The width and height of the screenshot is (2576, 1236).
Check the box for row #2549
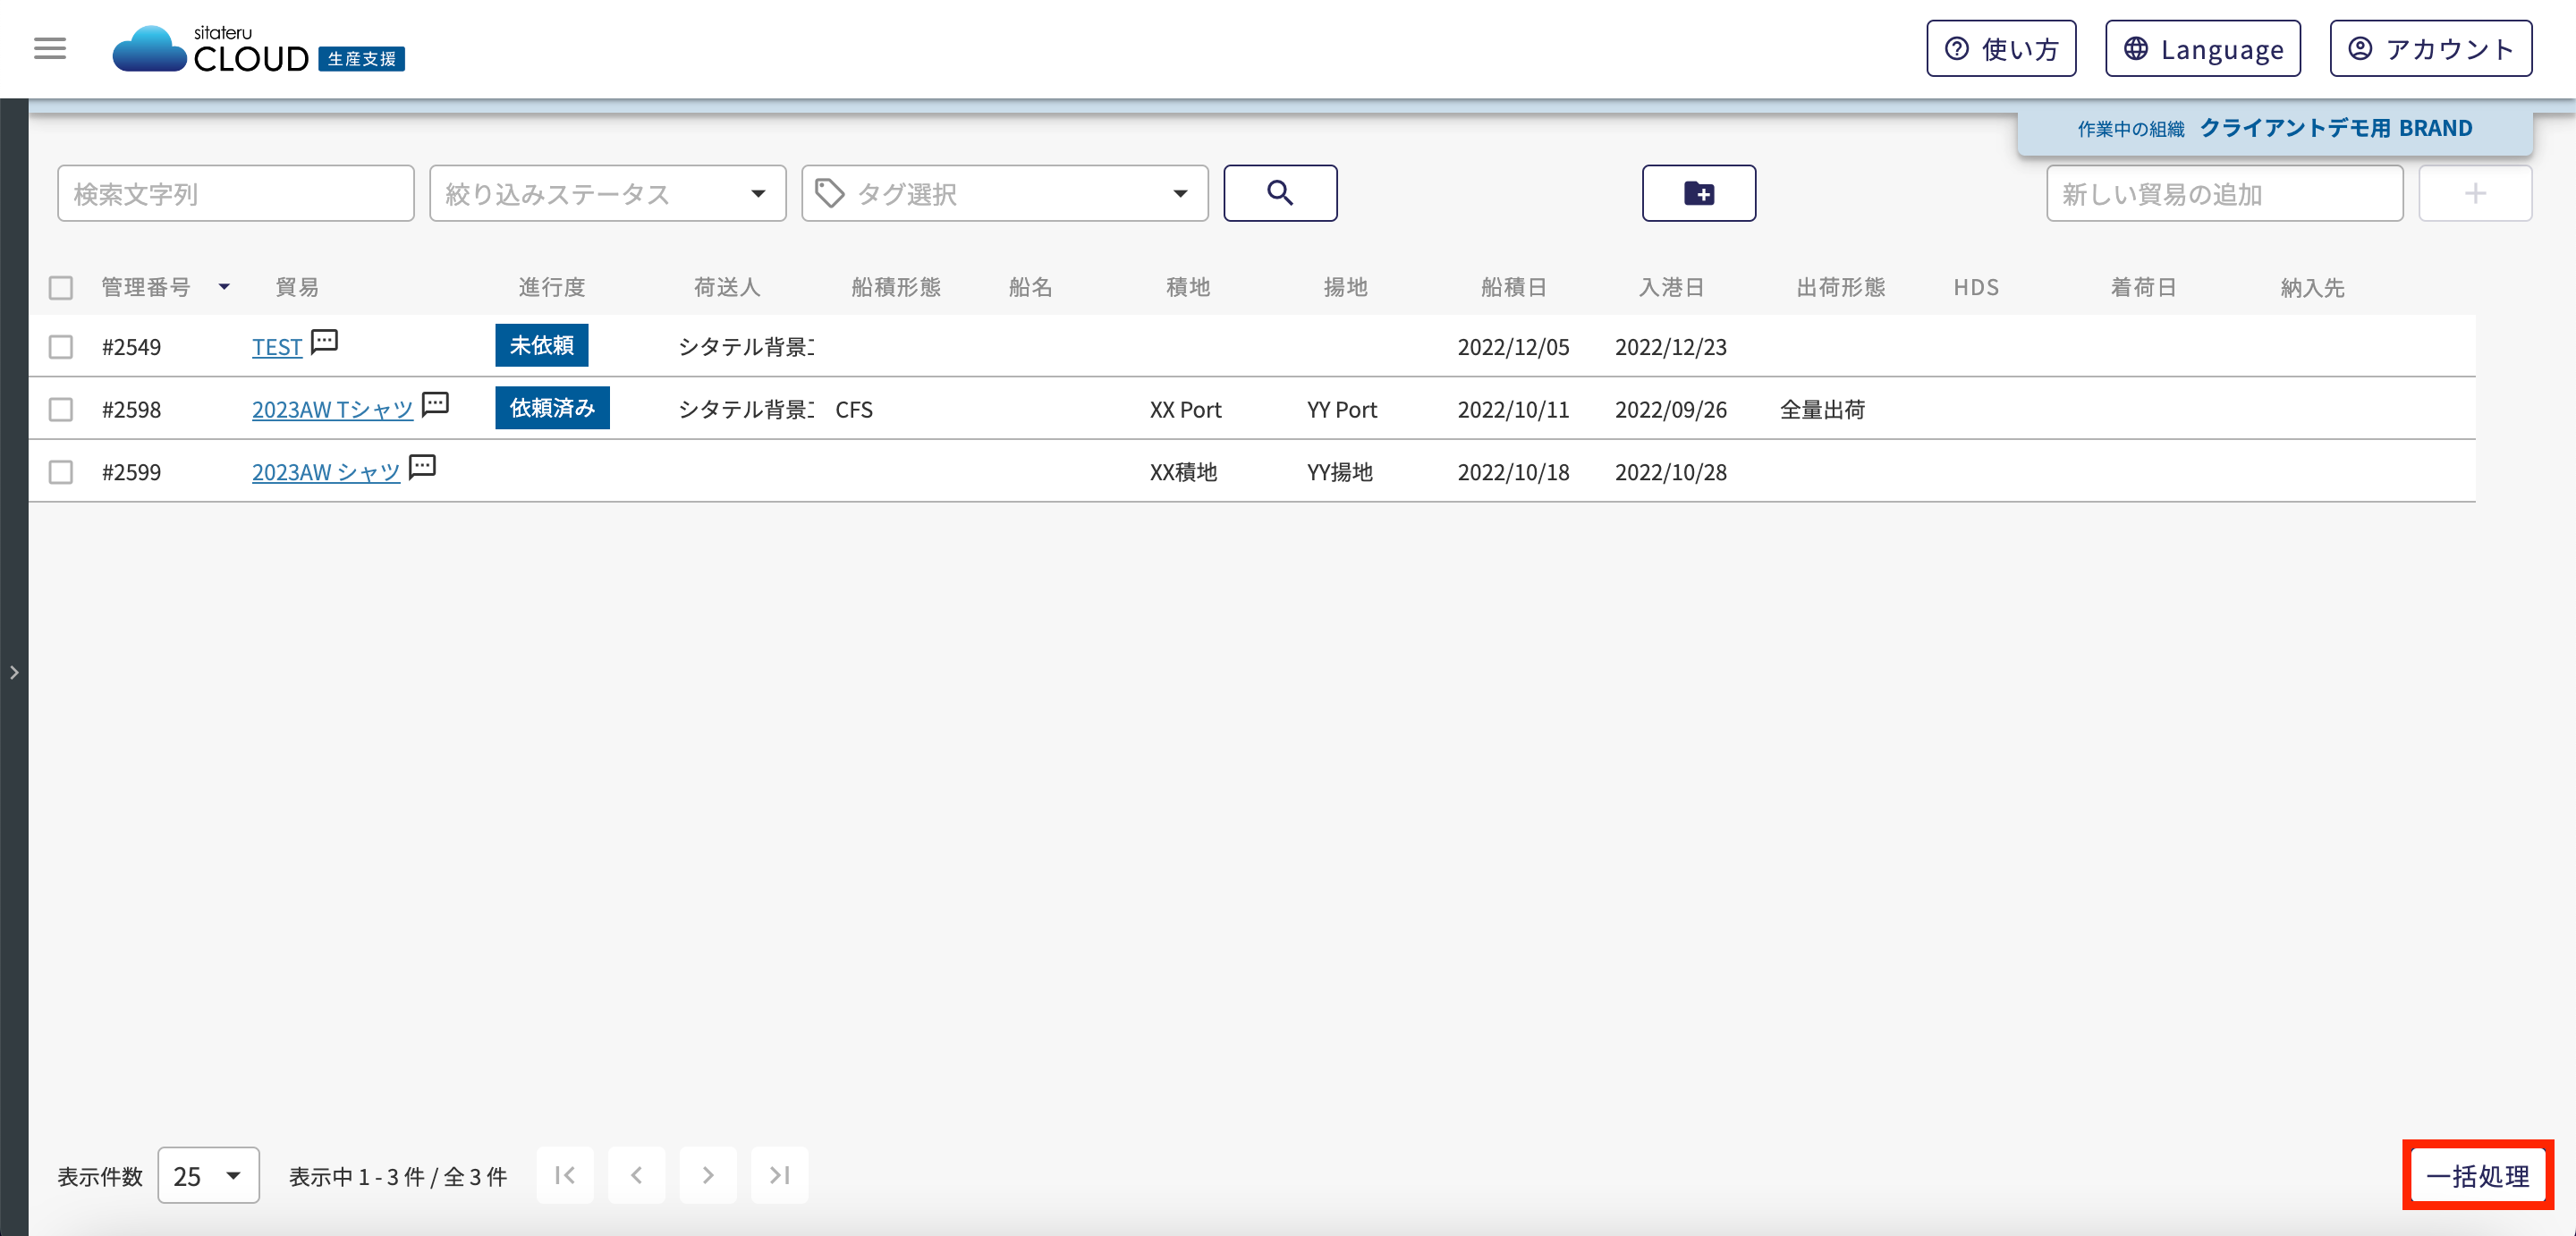point(61,347)
